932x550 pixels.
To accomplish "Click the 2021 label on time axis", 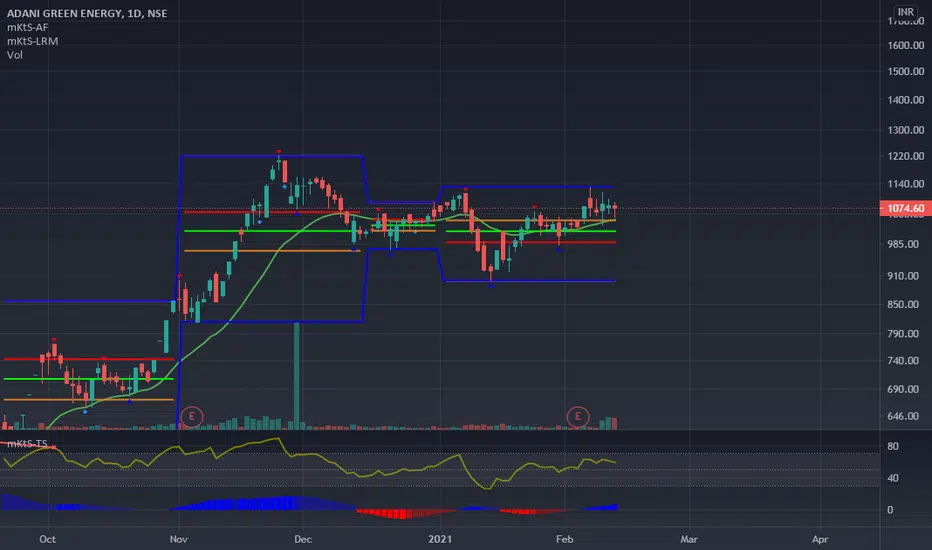I will coord(440,539).
